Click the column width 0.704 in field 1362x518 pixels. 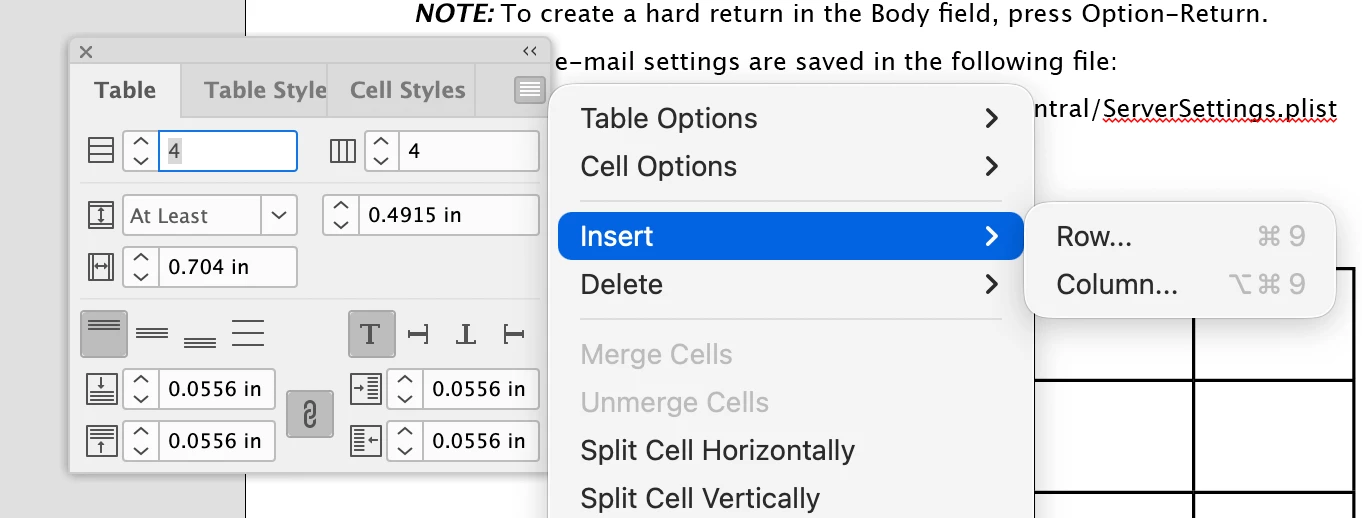coord(228,267)
